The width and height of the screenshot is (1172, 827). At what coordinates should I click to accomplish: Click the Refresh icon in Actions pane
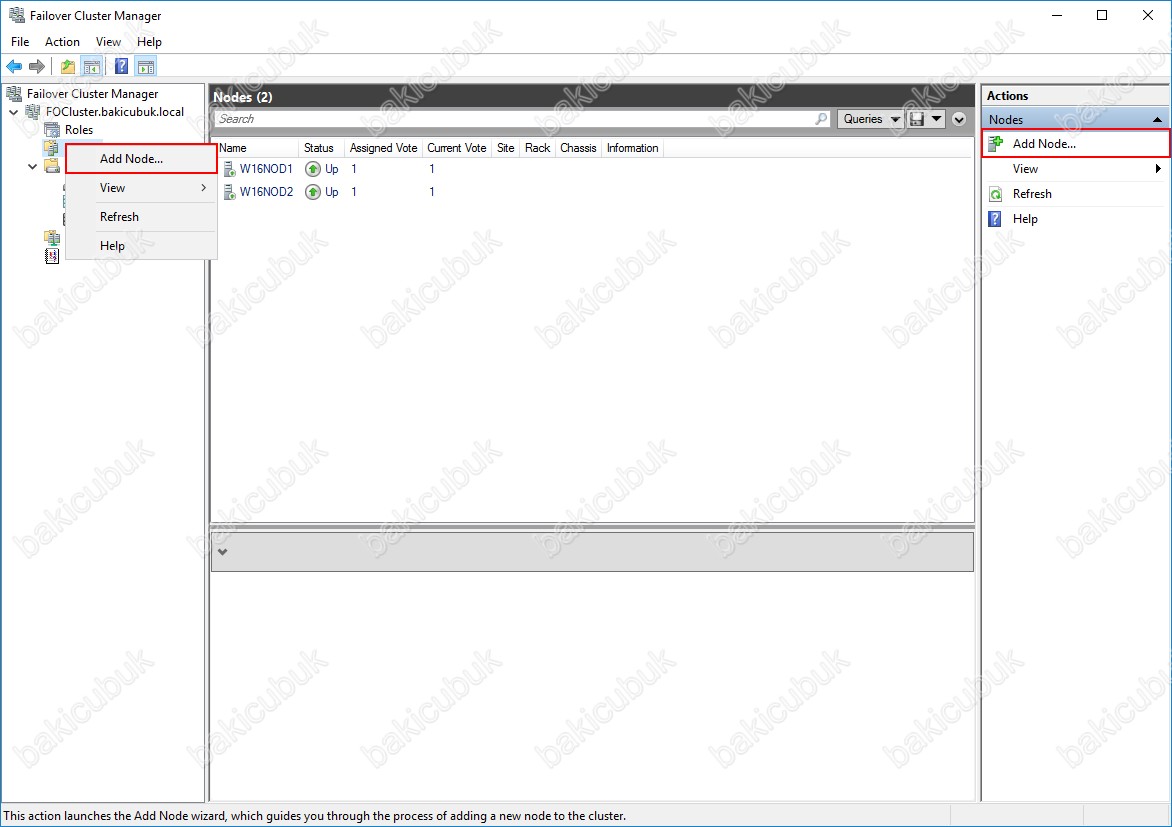[996, 194]
